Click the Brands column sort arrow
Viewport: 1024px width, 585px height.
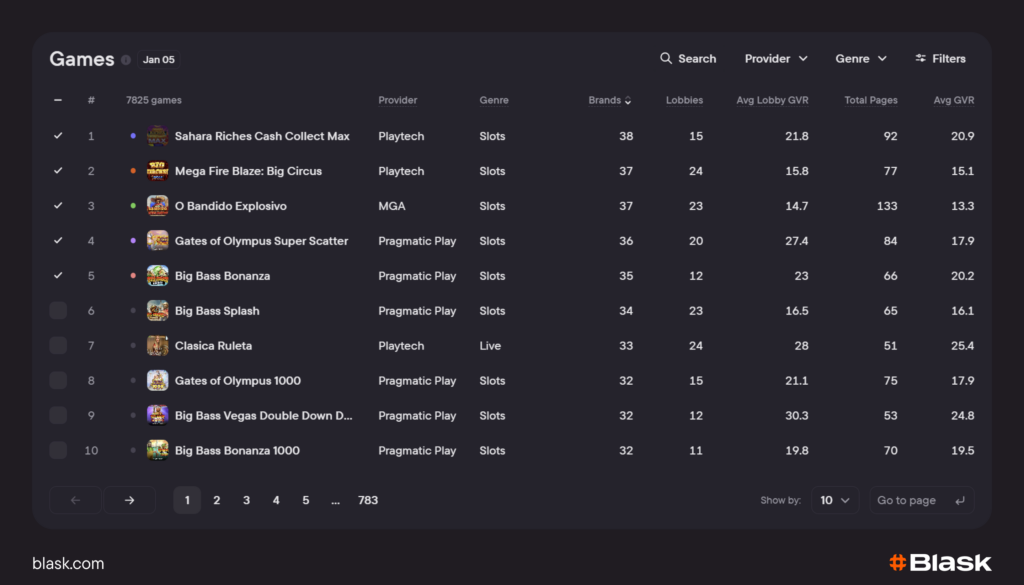tap(628, 101)
